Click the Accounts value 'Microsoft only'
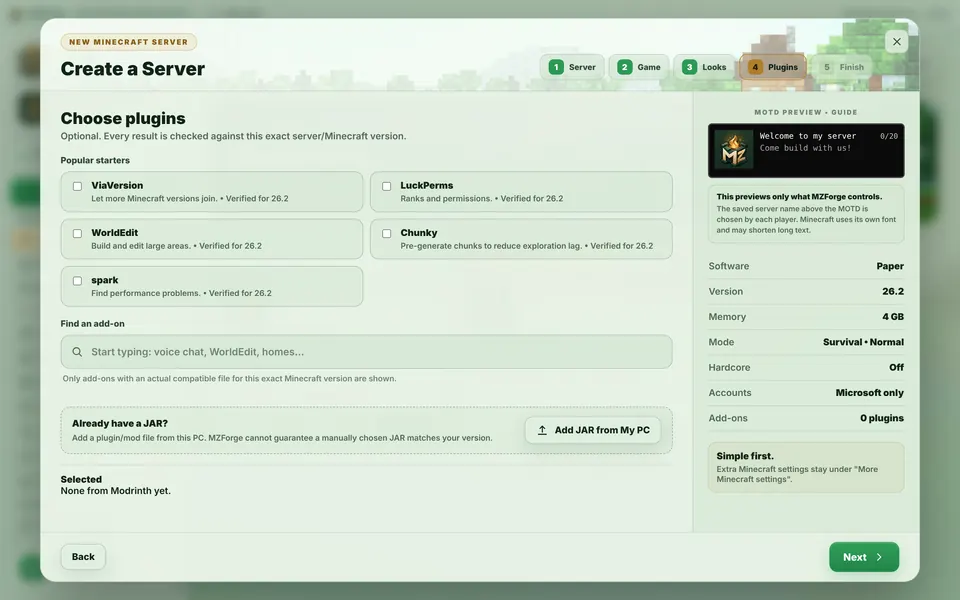This screenshot has width=960, height=600. [869, 392]
